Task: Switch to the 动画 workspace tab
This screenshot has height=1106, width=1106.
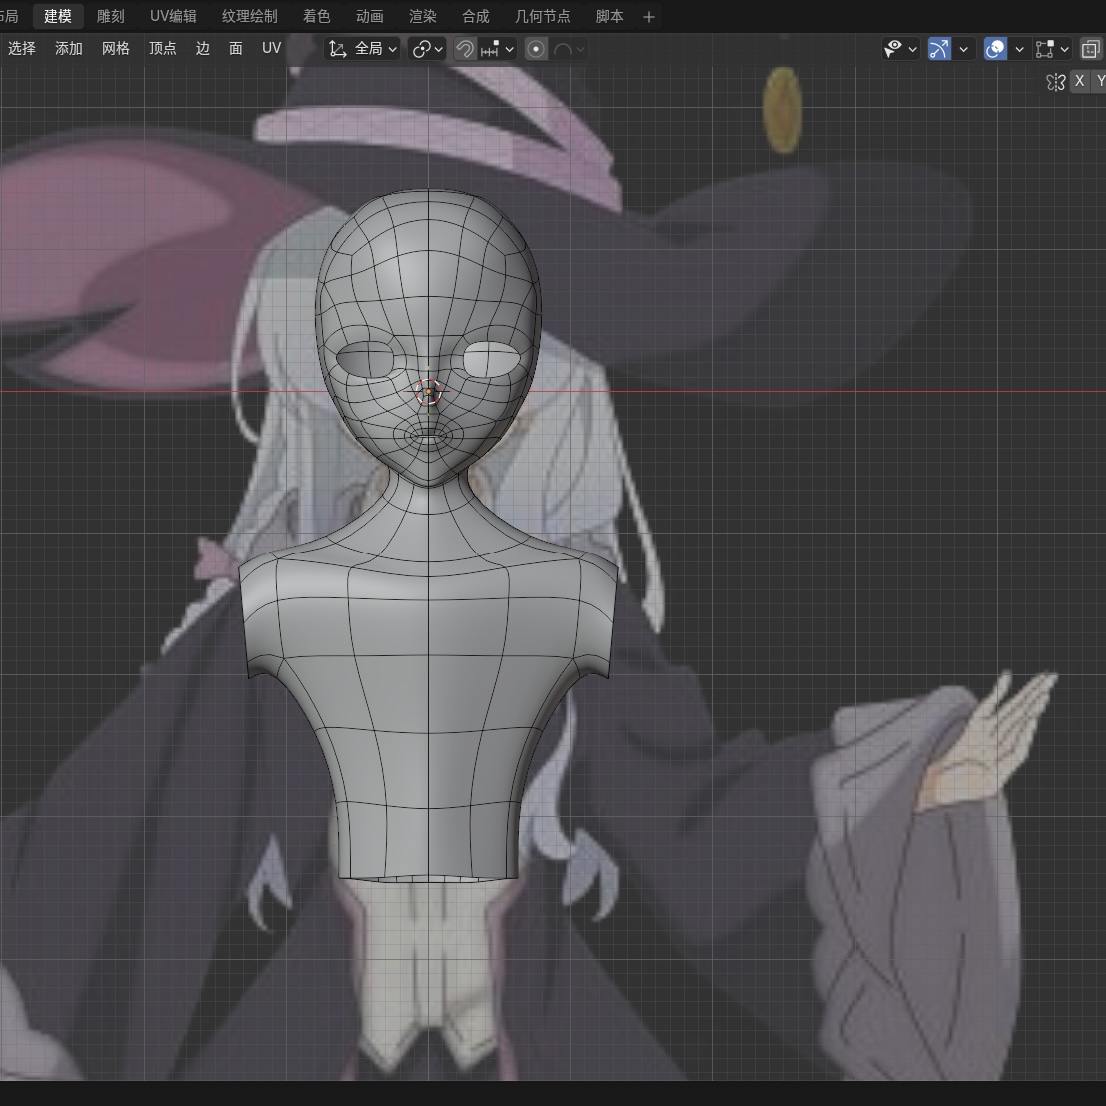Action: pyautogui.click(x=370, y=16)
